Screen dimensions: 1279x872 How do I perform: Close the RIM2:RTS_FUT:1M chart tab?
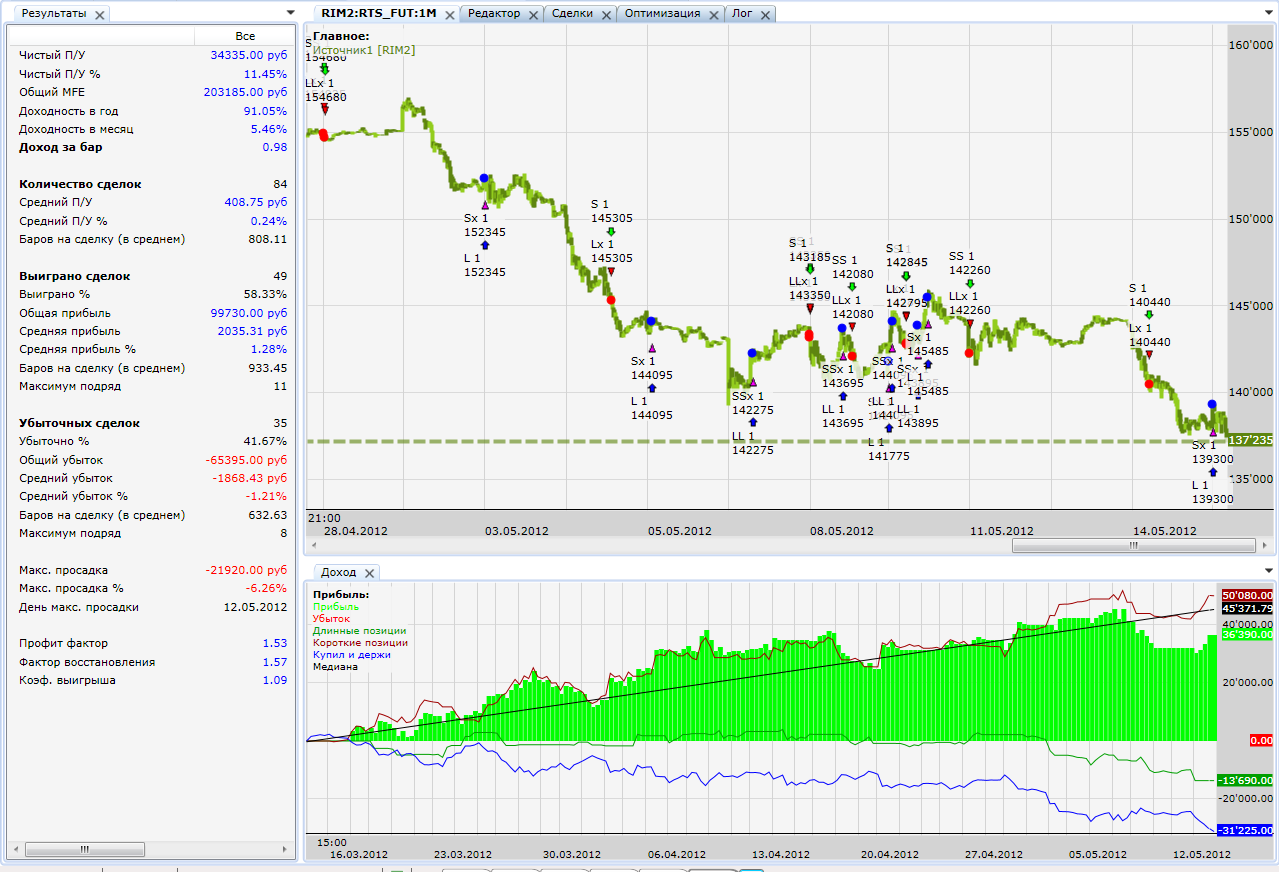click(x=449, y=15)
